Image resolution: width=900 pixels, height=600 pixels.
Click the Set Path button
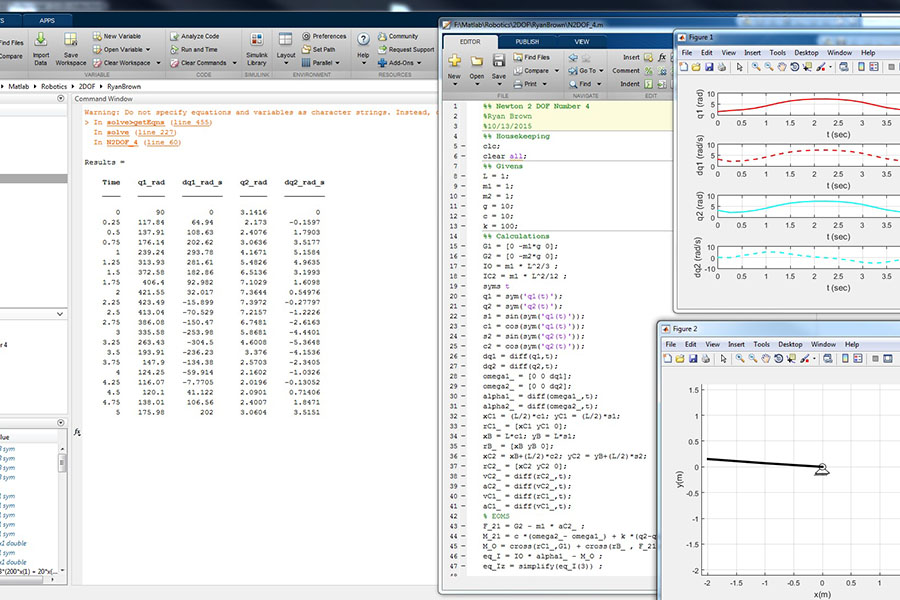[319, 49]
